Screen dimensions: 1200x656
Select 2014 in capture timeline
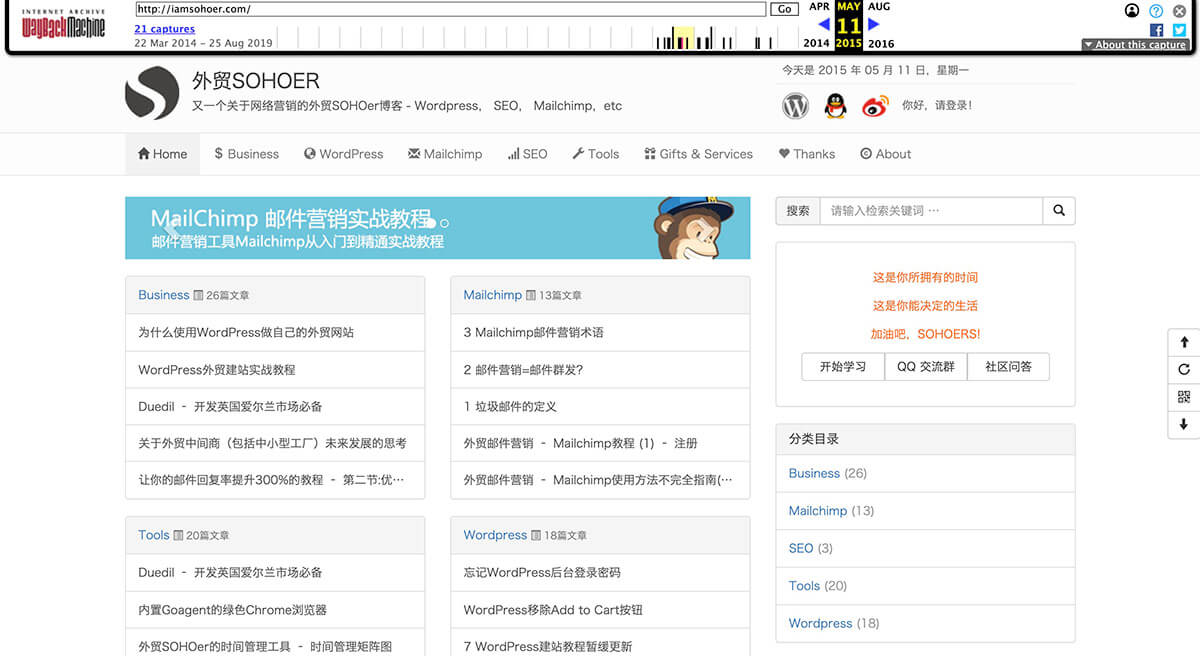point(816,43)
